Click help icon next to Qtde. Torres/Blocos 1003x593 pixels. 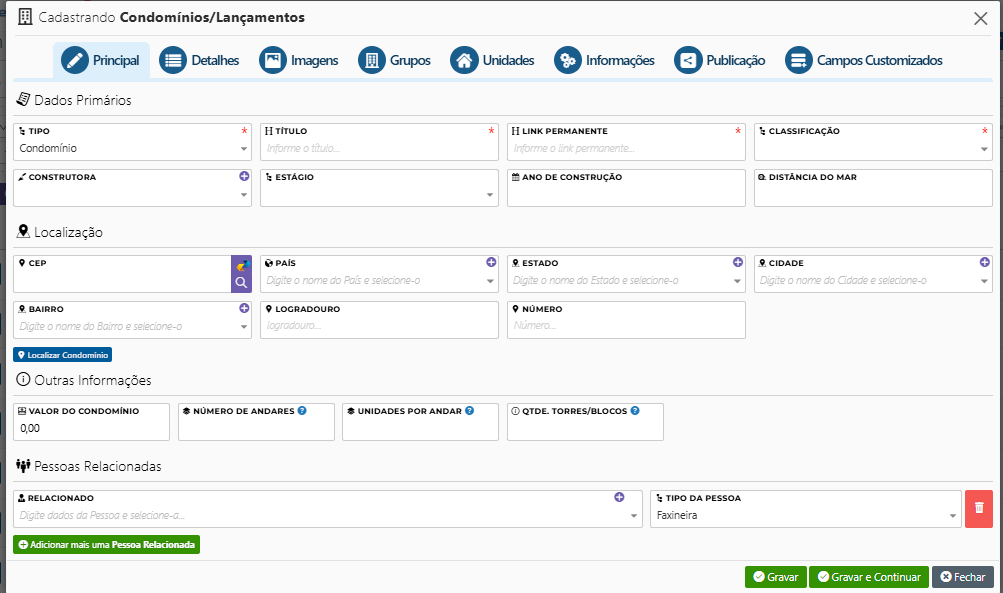(635, 410)
